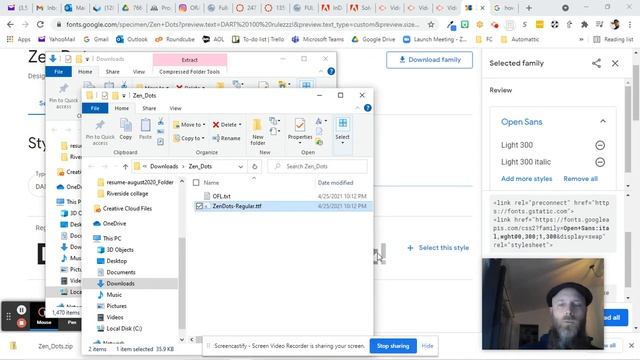Click the share icon in Selected family panel

pyautogui.click(x=596, y=63)
